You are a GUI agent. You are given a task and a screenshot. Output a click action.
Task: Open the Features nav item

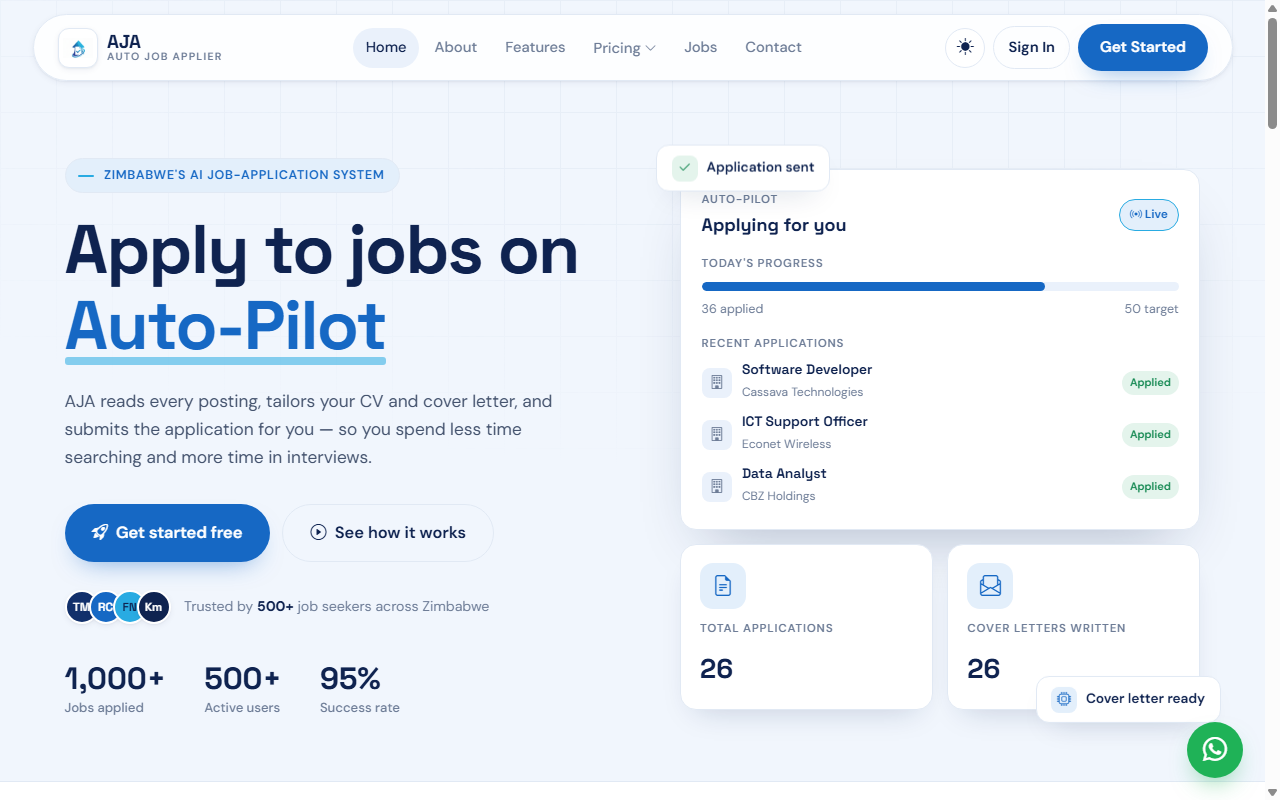tap(535, 48)
